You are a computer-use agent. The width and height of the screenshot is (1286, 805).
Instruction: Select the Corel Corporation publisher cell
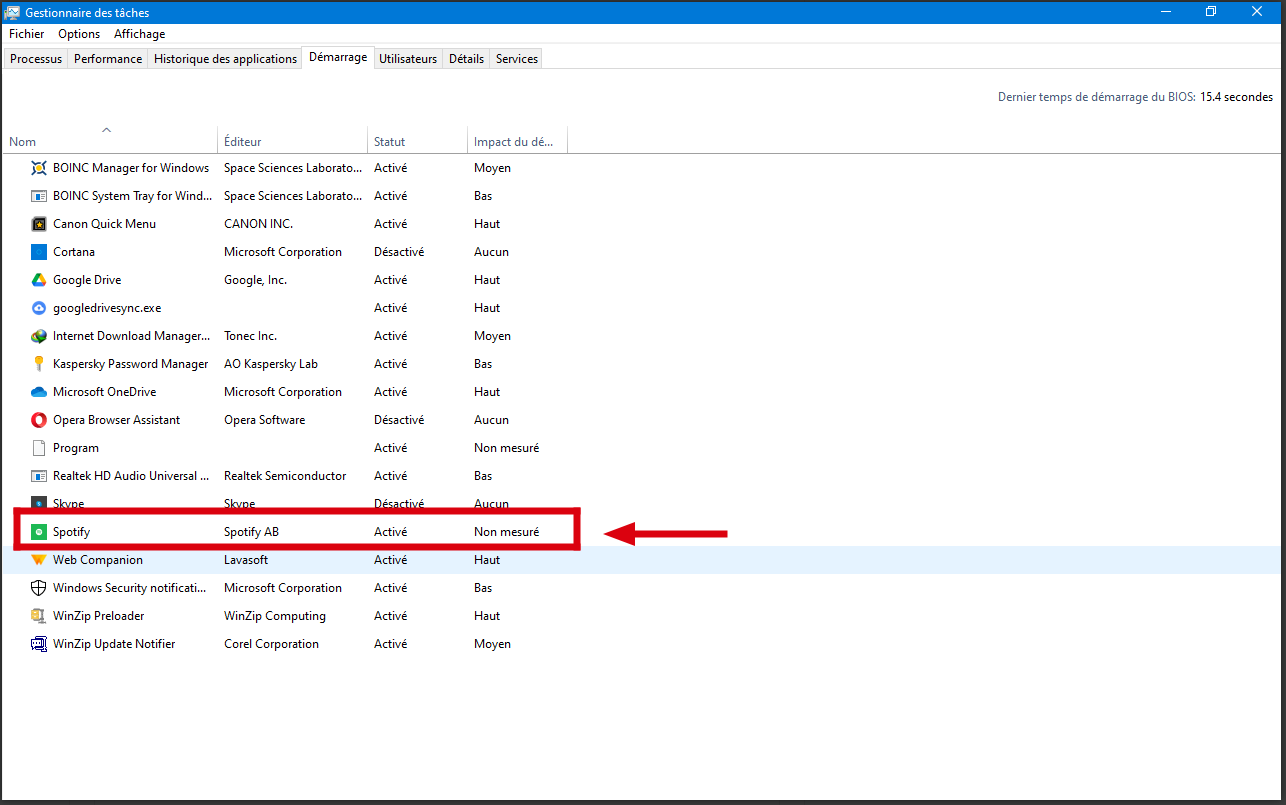point(271,644)
